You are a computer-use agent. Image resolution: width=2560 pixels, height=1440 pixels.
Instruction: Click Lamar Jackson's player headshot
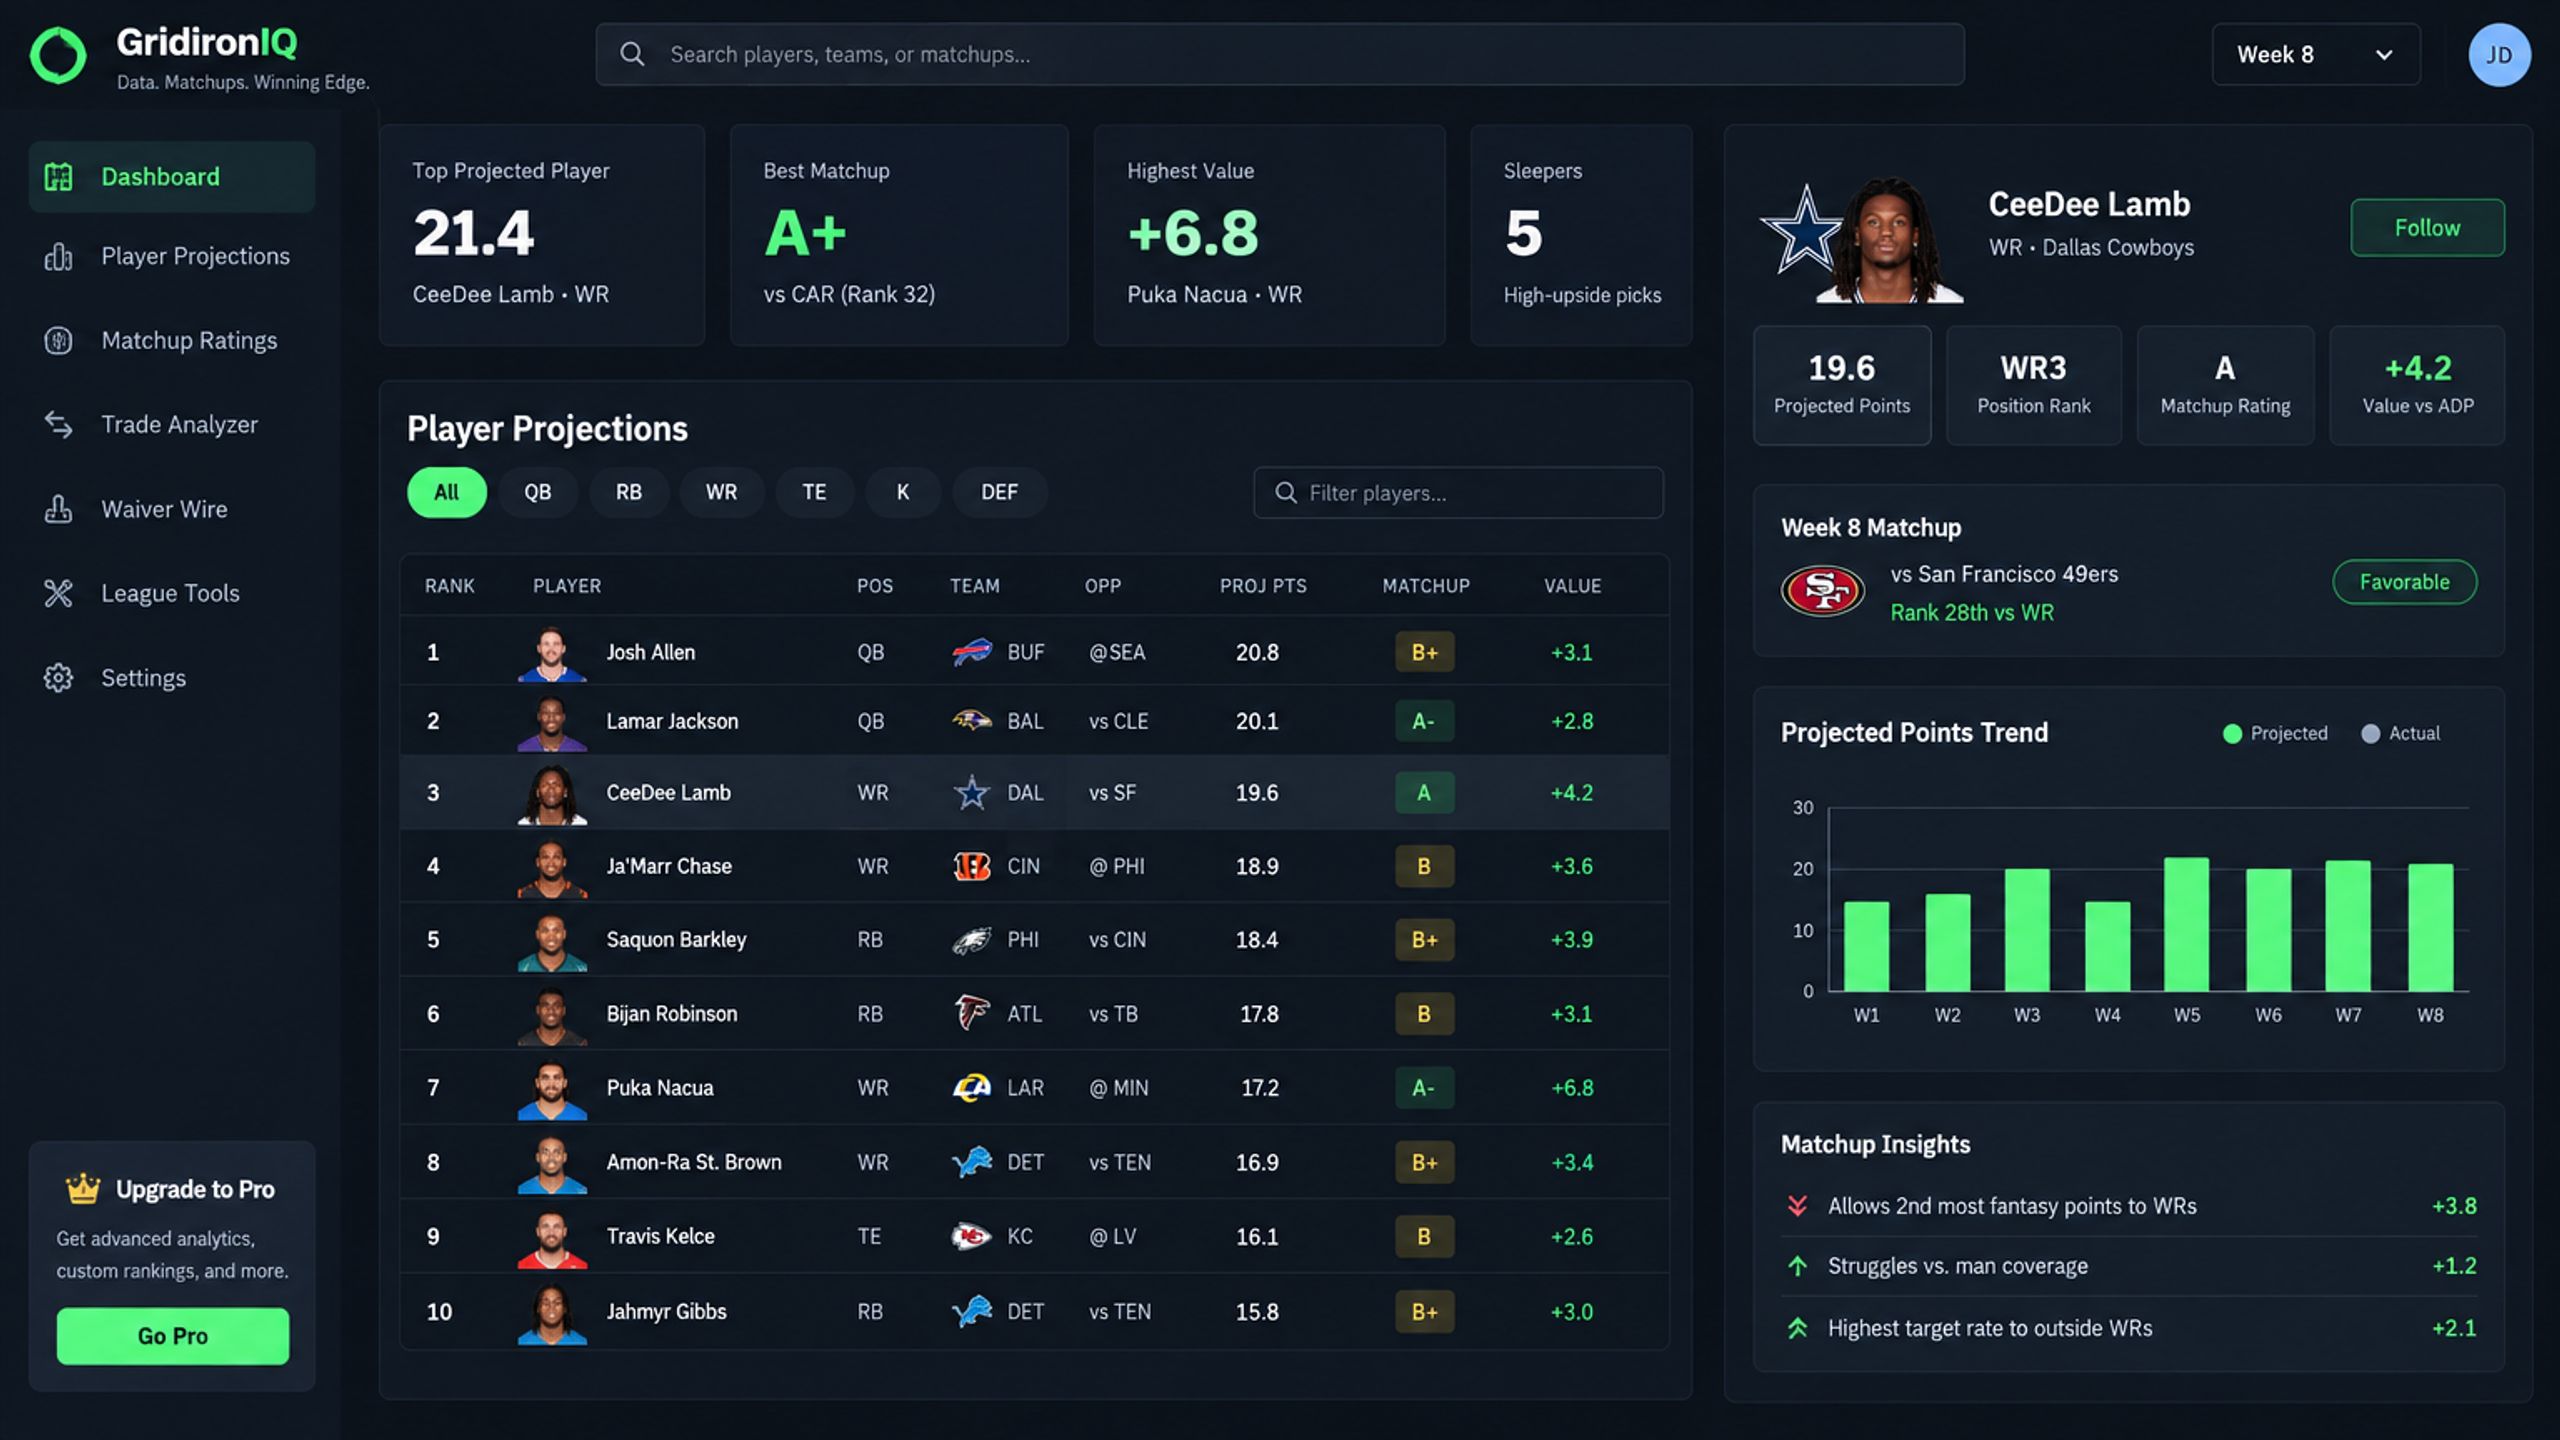[x=552, y=722]
